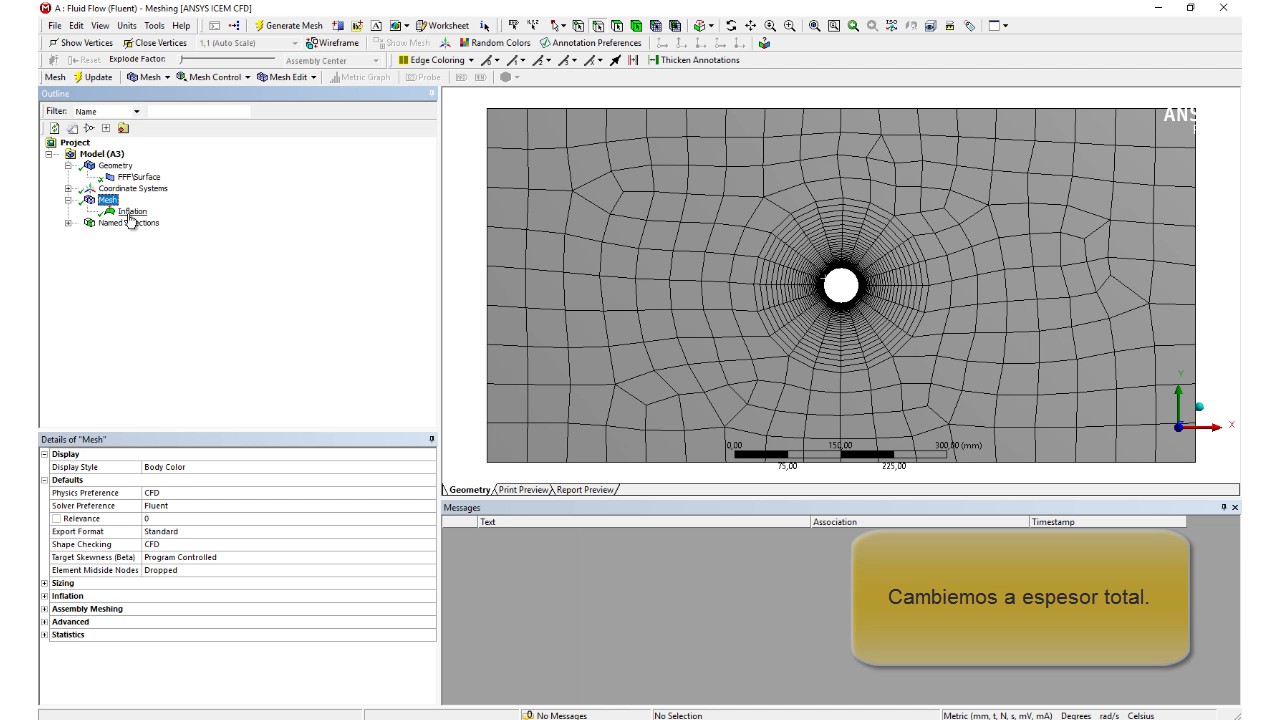Select the Project root item
This screenshot has width=1280, height=720.
tap(74, 143)
